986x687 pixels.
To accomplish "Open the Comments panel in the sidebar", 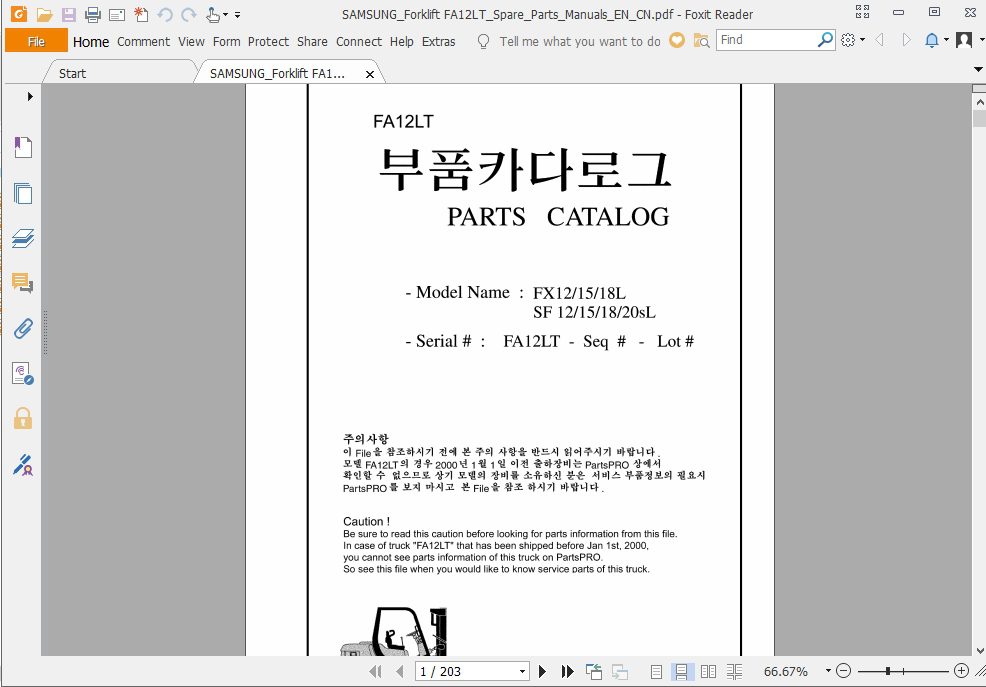I will coord(23,283).
